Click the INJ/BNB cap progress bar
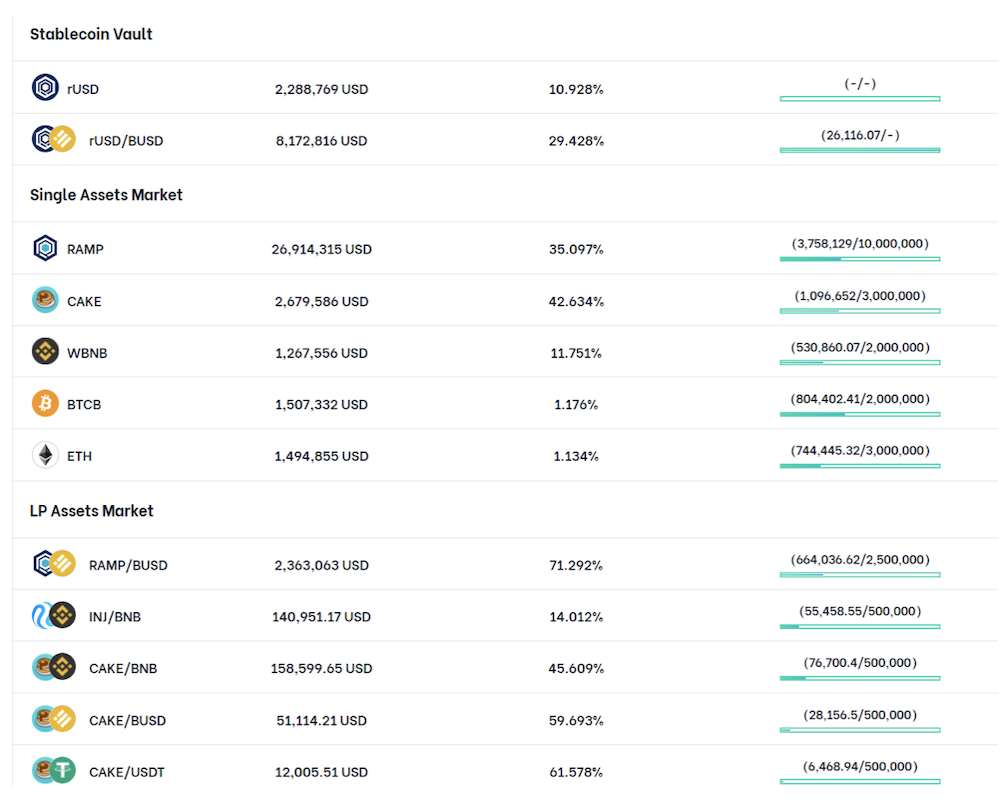 click(860, 627)
